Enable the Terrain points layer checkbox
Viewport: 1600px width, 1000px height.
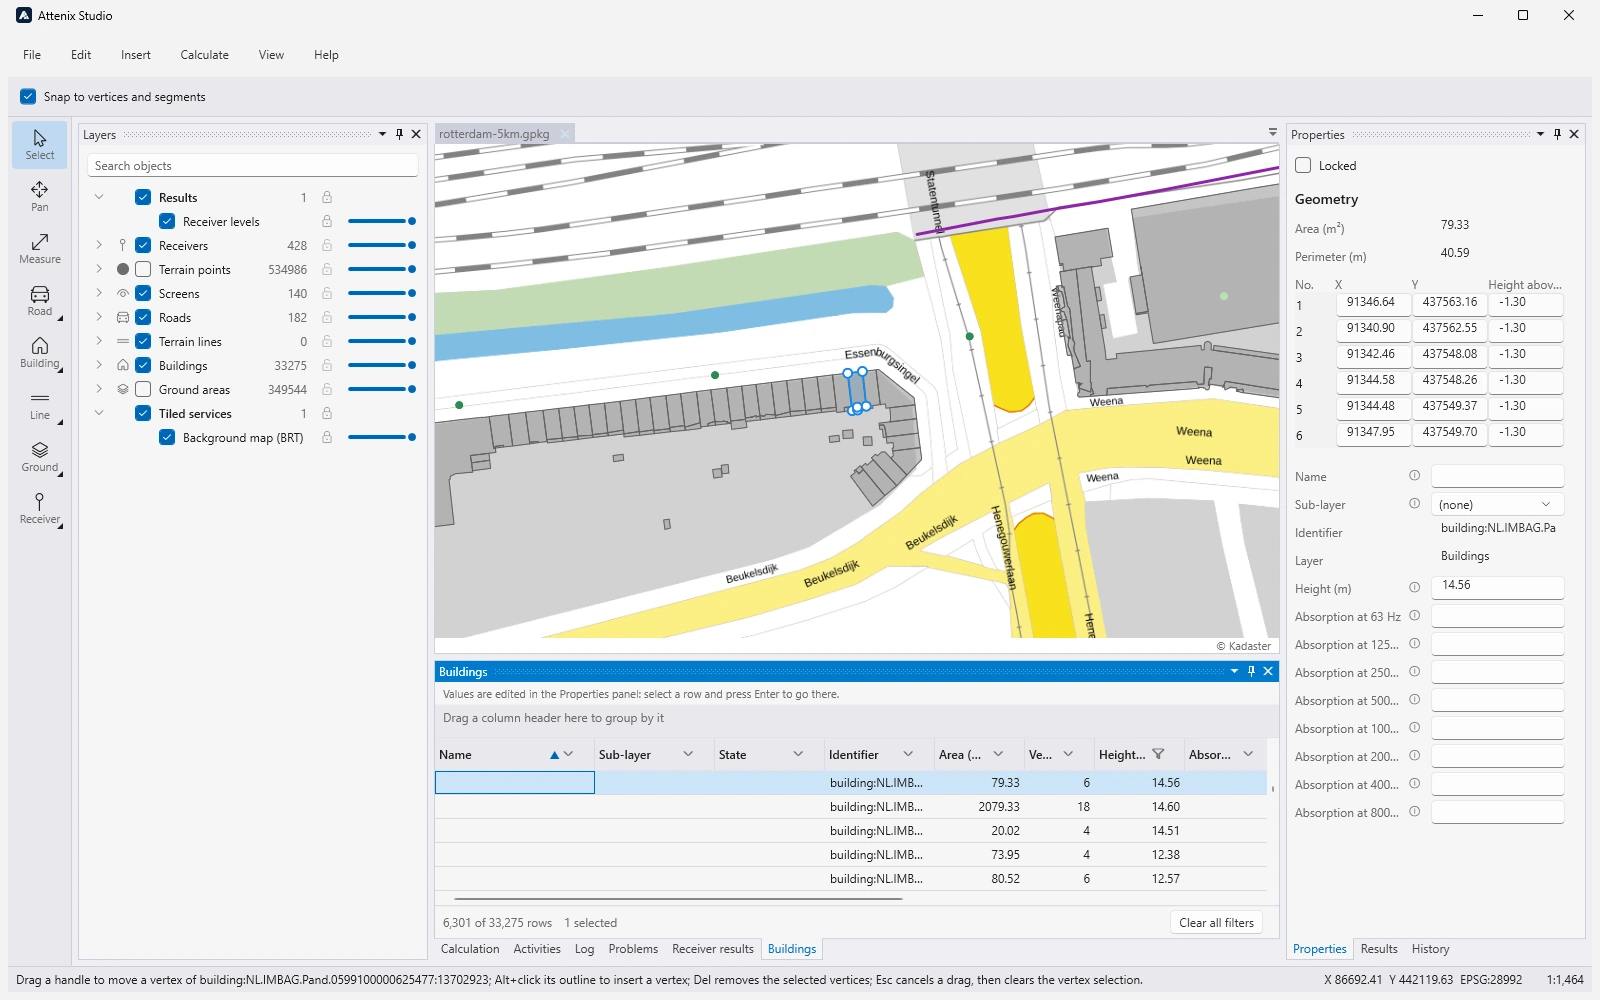coord(143,269)
